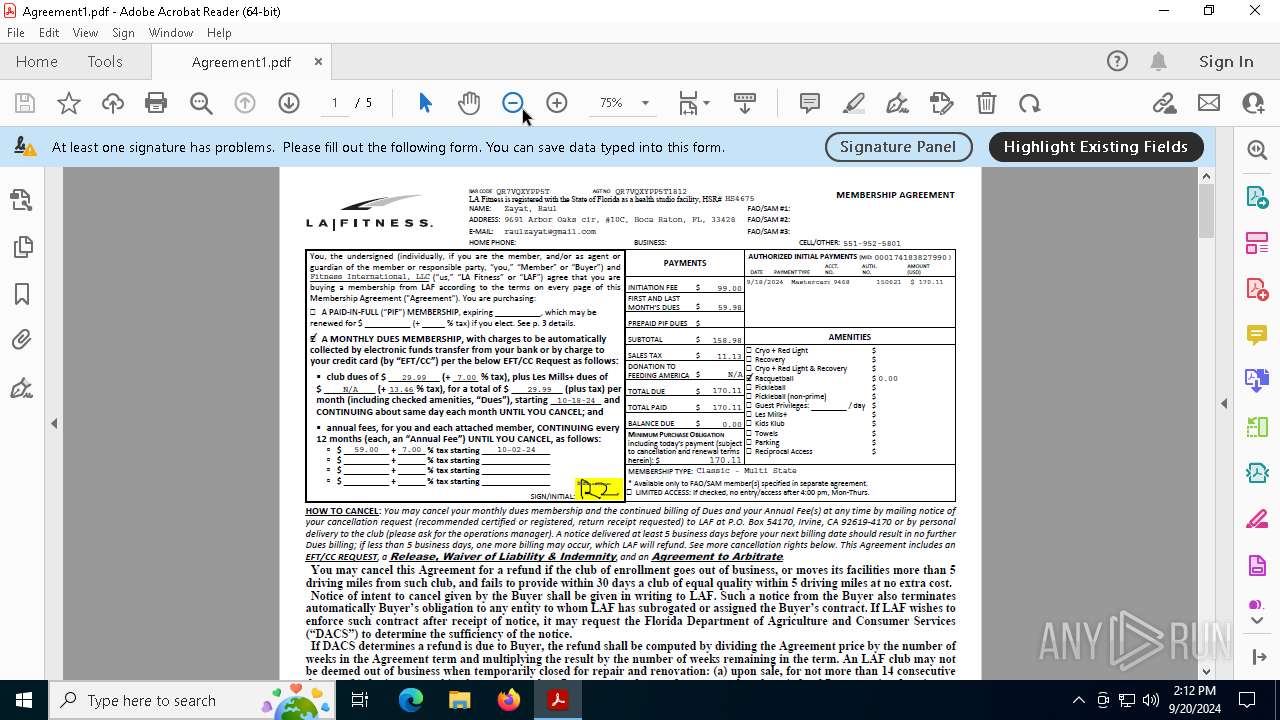Activate the hand pan tool
Image resolution: width=1280 pixels, height=720 pixels.
click(x=469, y=103)
